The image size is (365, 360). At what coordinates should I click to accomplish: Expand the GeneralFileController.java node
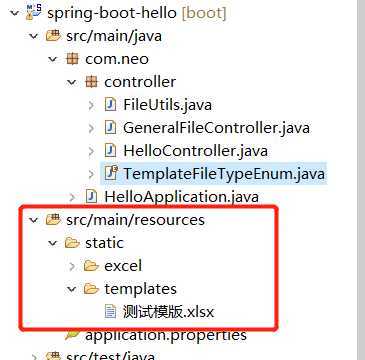pos(91,128)
